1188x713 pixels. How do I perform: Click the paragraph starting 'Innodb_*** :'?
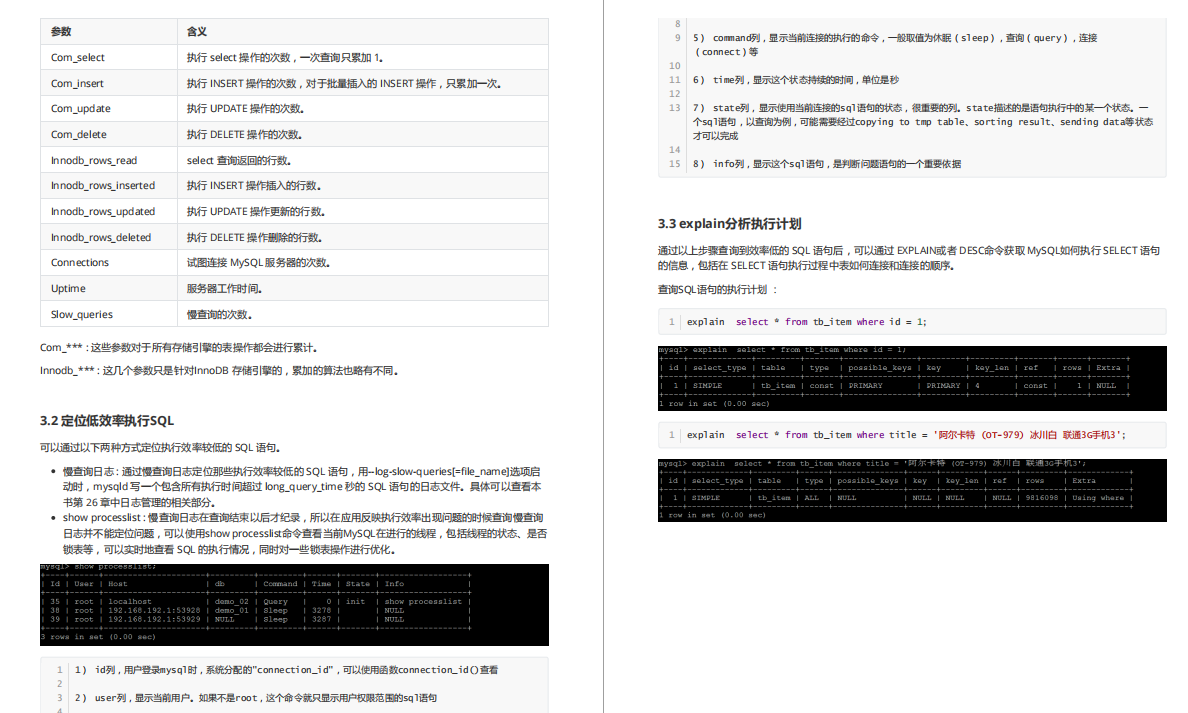(219, 370)
